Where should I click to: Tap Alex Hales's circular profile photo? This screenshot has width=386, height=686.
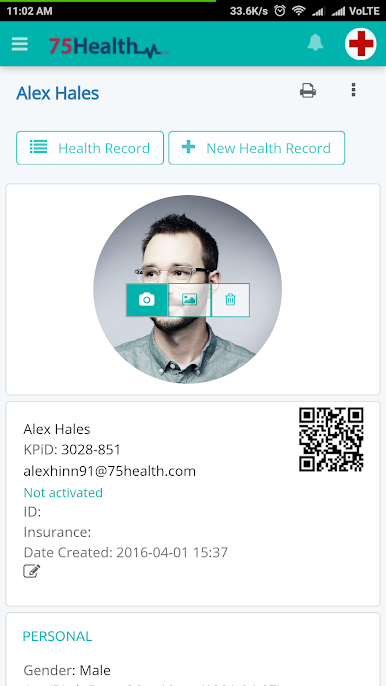(x=187, y=289)
